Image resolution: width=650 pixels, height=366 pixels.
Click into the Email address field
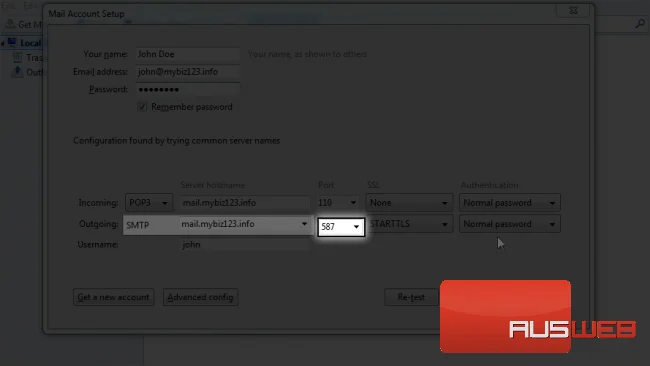tap(188, 72)
